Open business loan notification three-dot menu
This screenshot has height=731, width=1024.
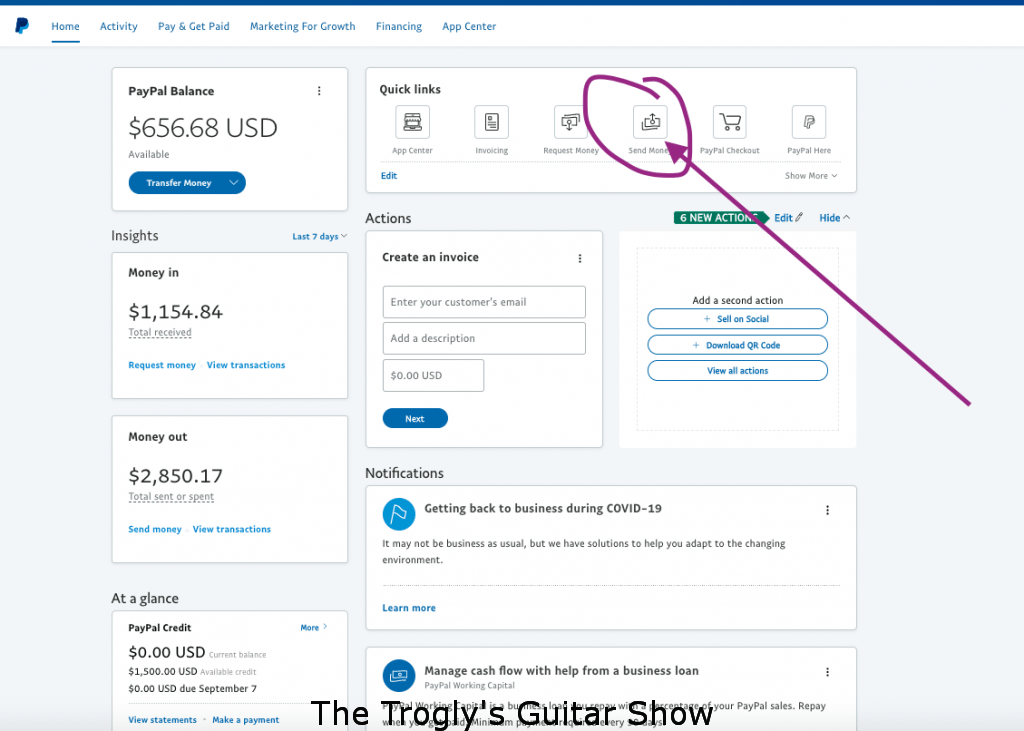coord(827,672)
